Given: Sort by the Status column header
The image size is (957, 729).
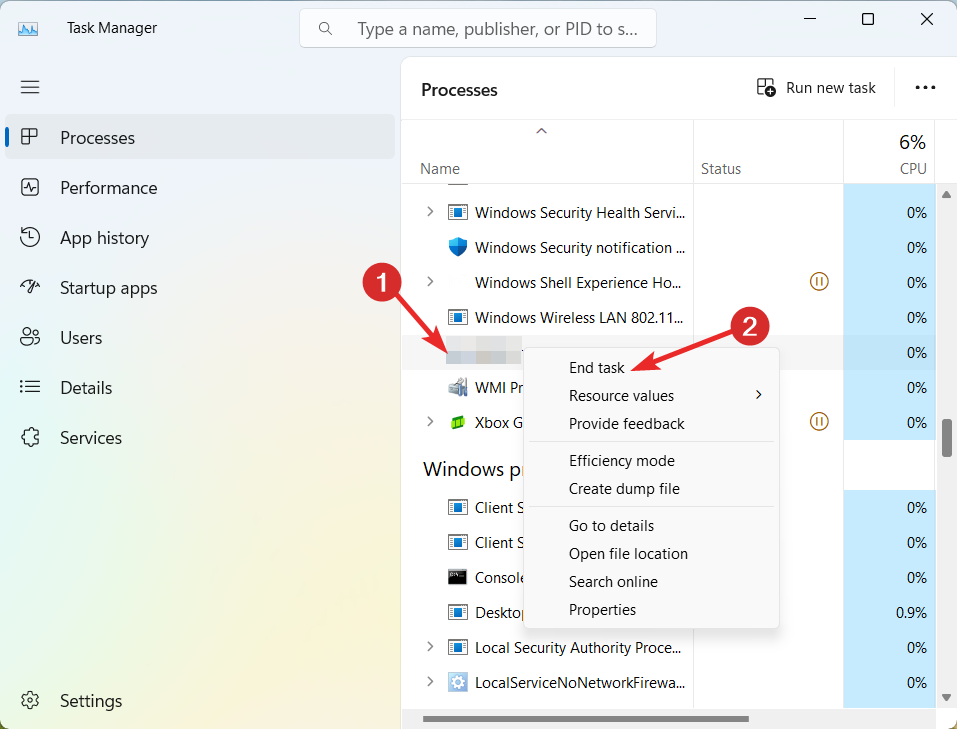Looking at the screenshot, I should [x=768, y=152].
